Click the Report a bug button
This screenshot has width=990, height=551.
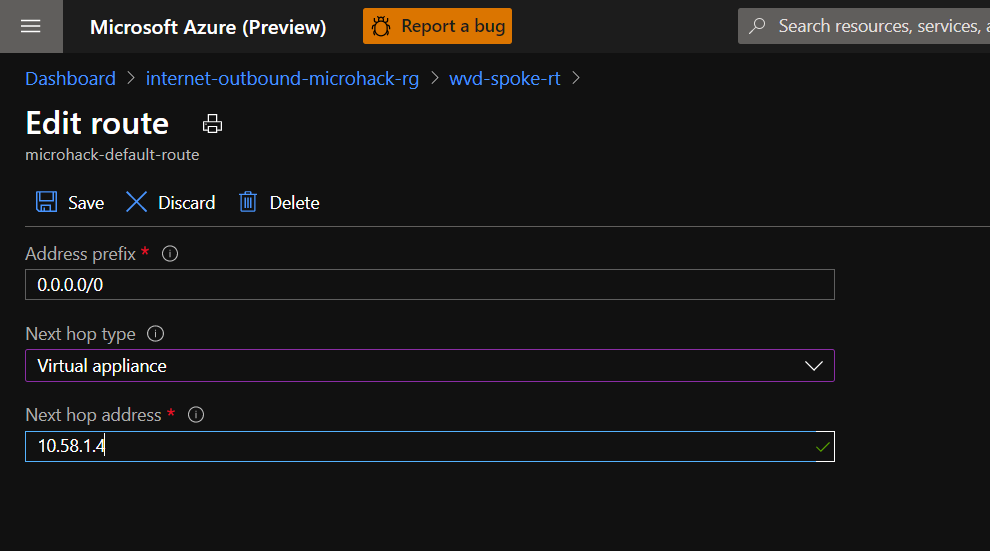click(437, 26)
